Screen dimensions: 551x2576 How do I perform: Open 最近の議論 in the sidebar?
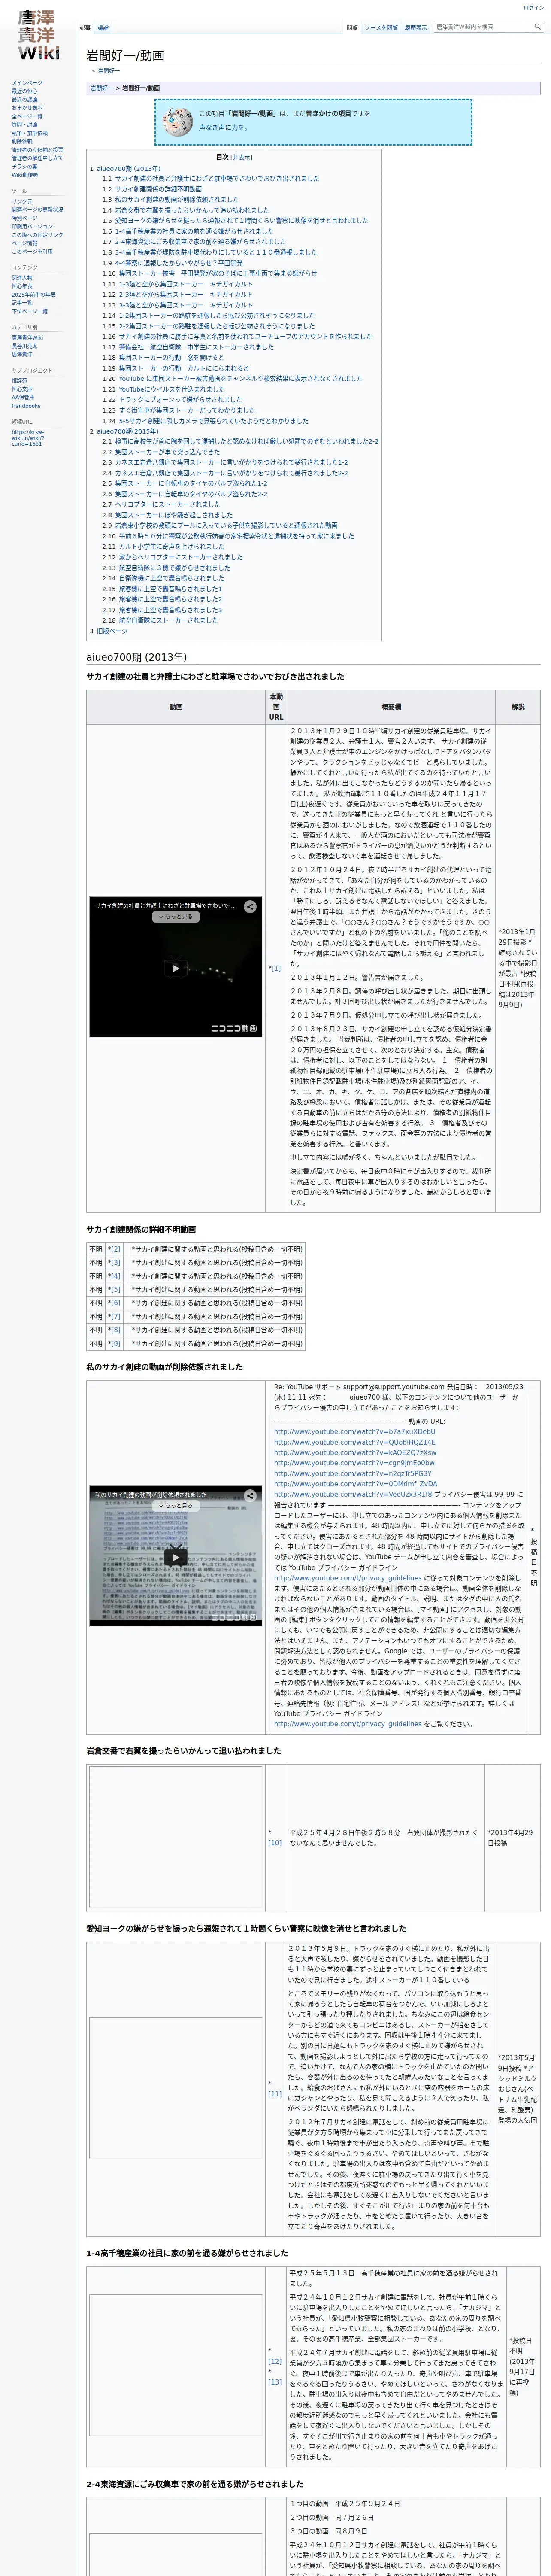tap(25, 100)
